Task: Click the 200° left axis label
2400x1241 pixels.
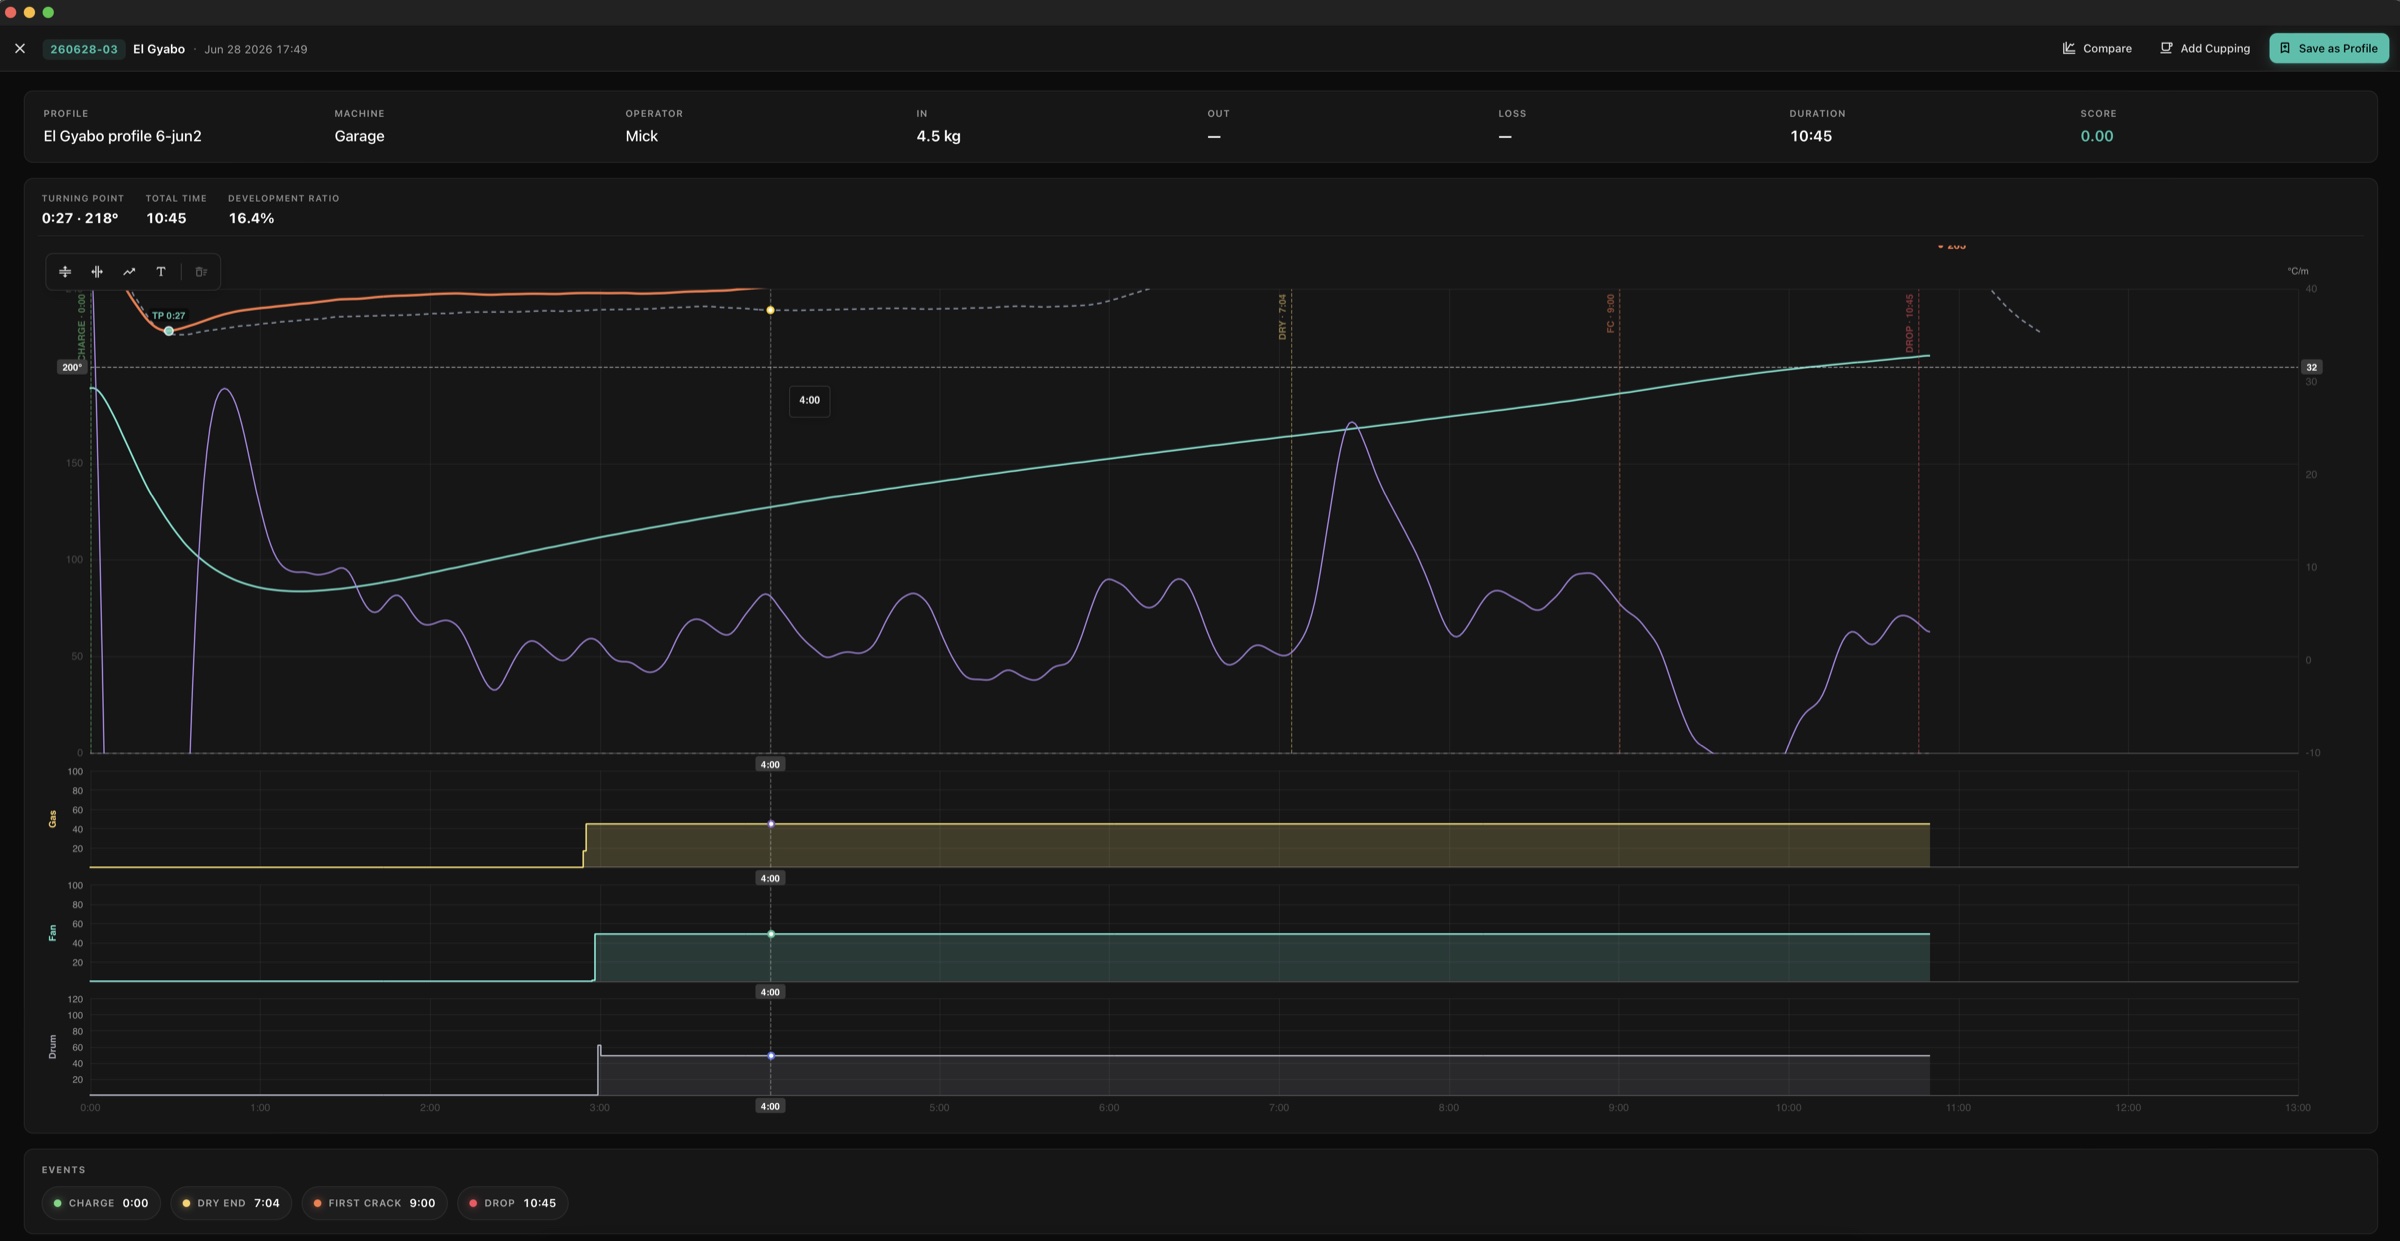Action: click(71, 367)
